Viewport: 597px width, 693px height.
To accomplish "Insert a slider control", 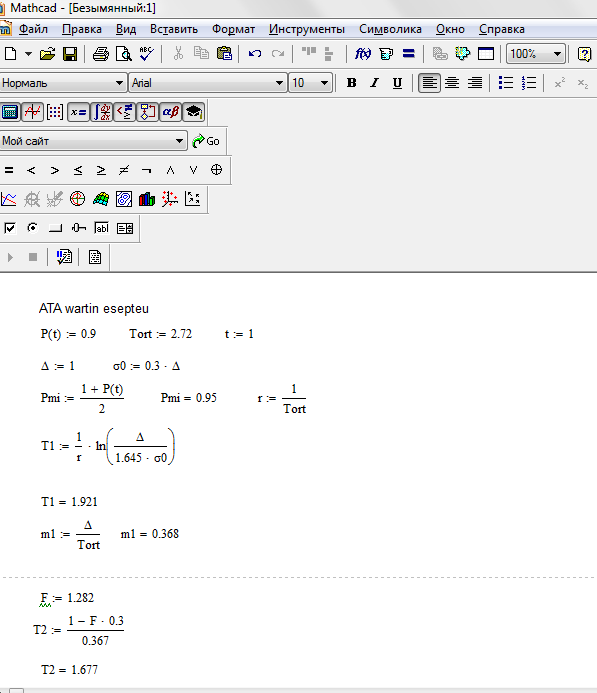I will click(79, 228).
